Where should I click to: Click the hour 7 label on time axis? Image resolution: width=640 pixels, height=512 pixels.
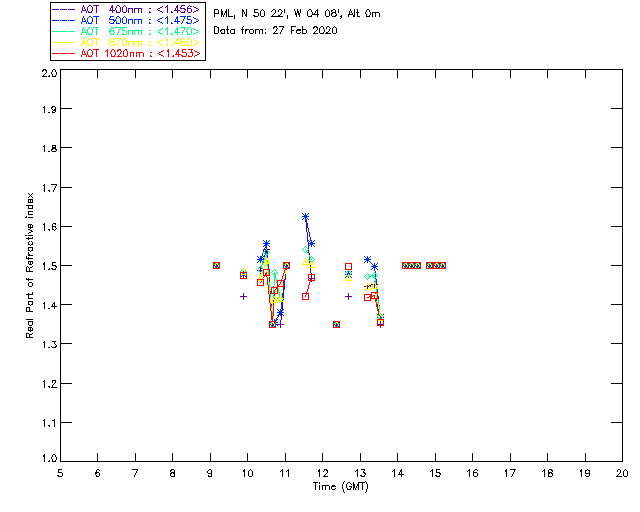[x=135, y=473]
